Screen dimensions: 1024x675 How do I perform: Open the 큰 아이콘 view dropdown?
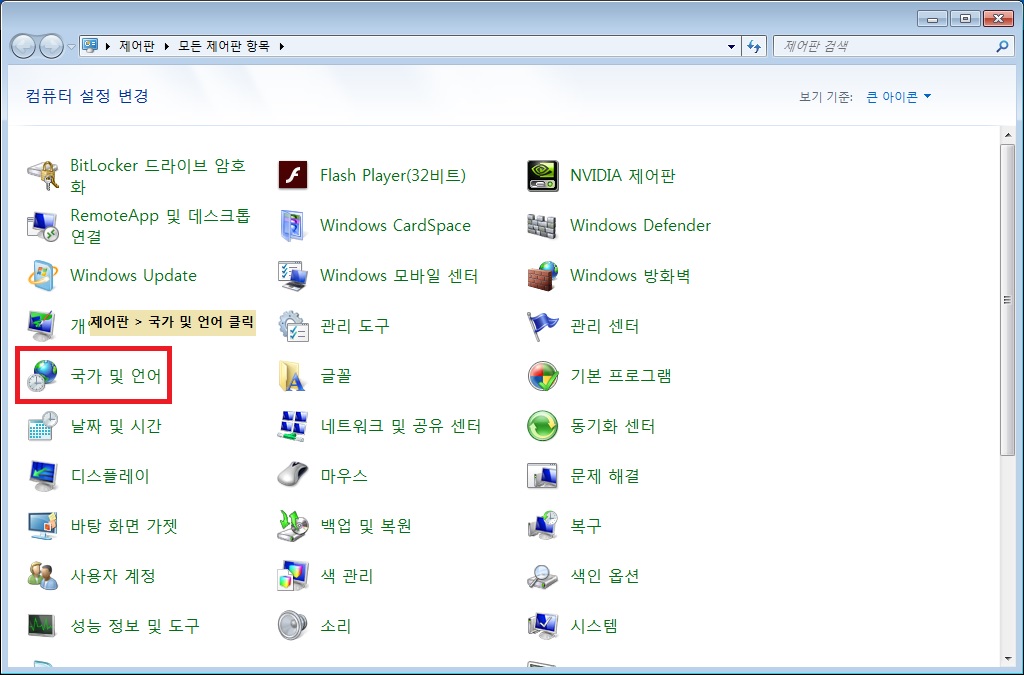point(899,97)
